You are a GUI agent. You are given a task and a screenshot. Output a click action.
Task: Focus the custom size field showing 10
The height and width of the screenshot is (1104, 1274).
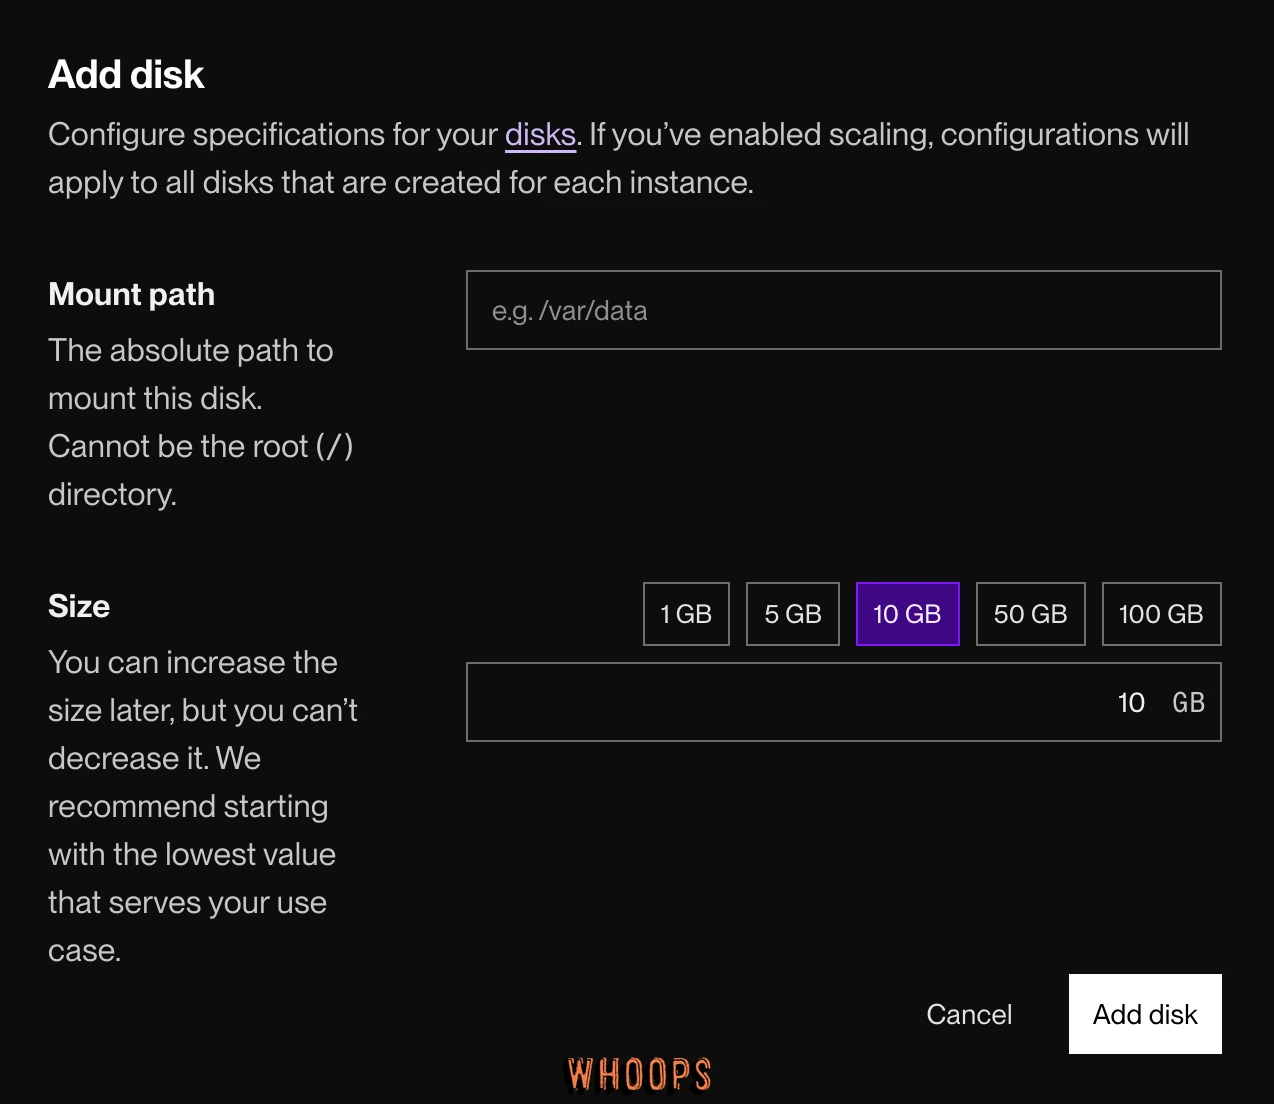click(843, 702)
